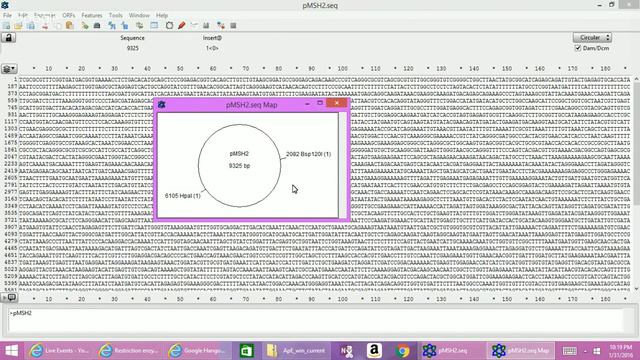The height and width of the screenshot is (360, 640).
Task: Click the green Find toolbar icon
Action: (84, 26)
